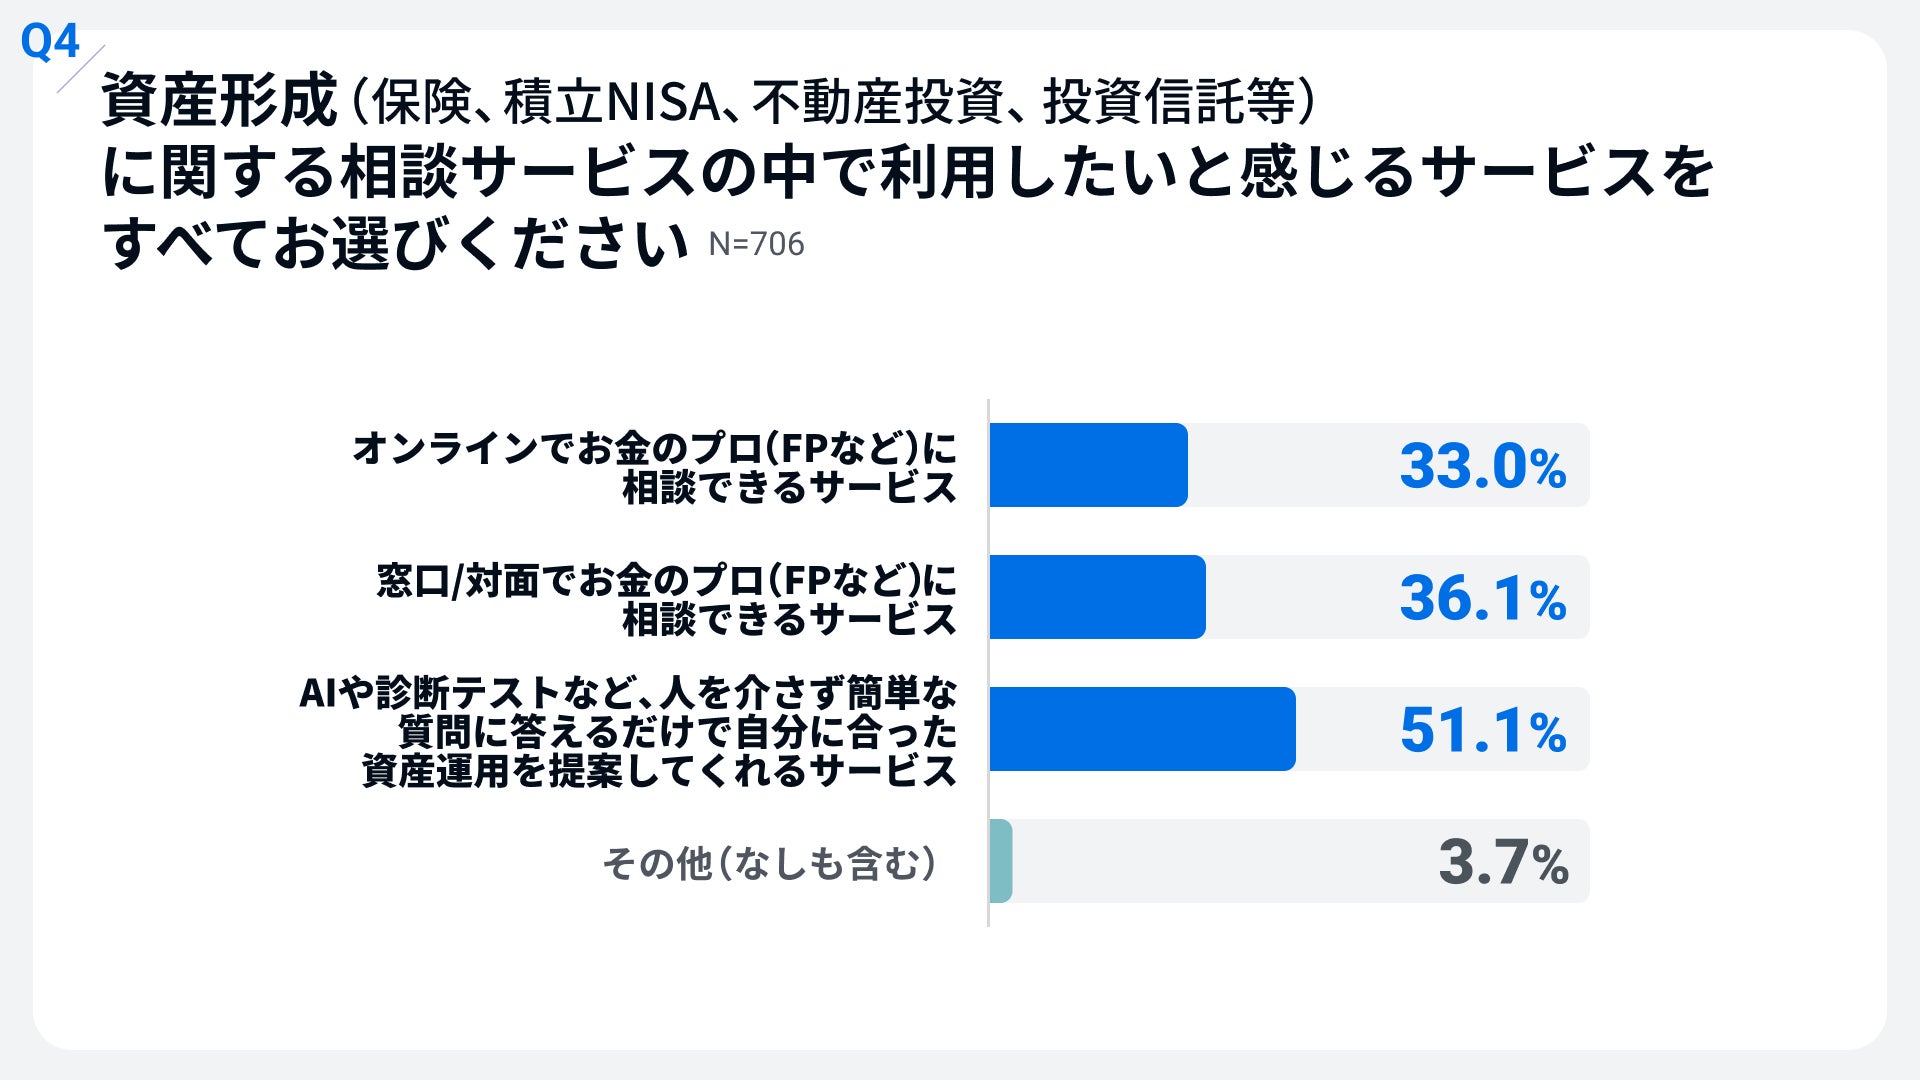
Task: Click the blue 33.0% bar fill
Action: click(1088, 465)
